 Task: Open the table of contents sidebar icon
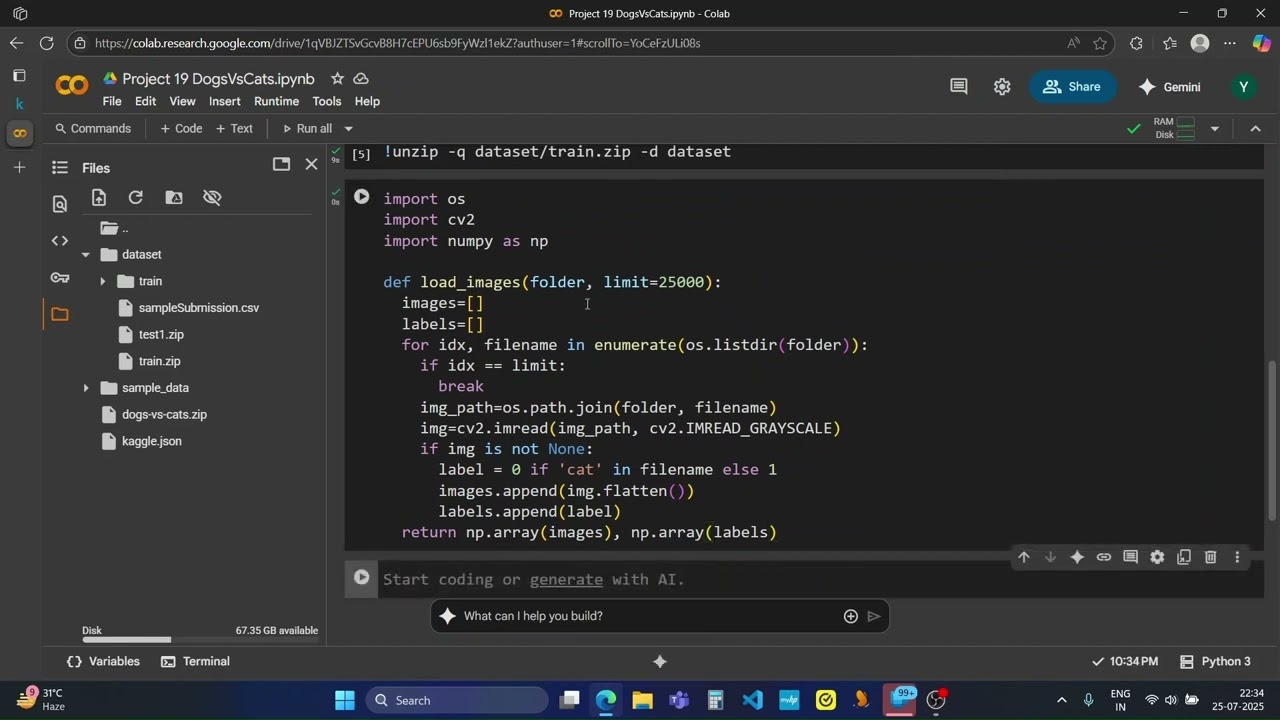[x=60, y=168]
